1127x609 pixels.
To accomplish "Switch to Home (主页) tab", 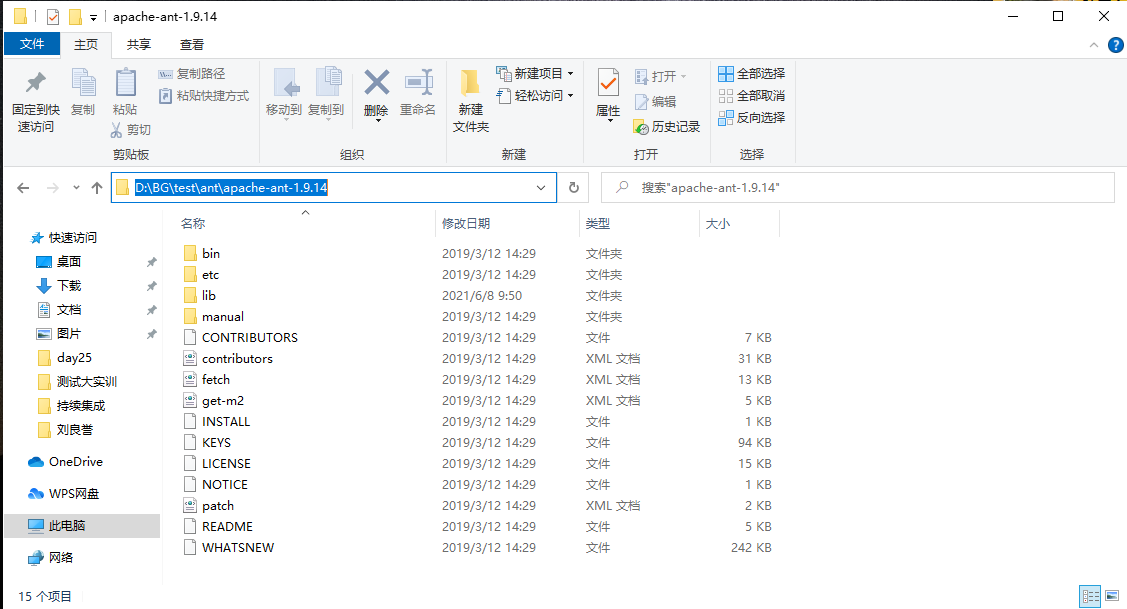I will [x=86, y=45].
